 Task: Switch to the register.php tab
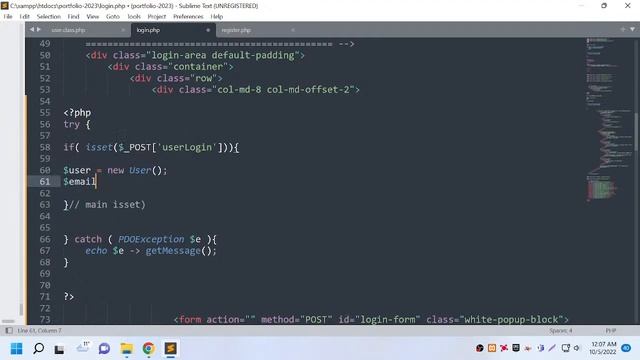(x=236, y=30)
